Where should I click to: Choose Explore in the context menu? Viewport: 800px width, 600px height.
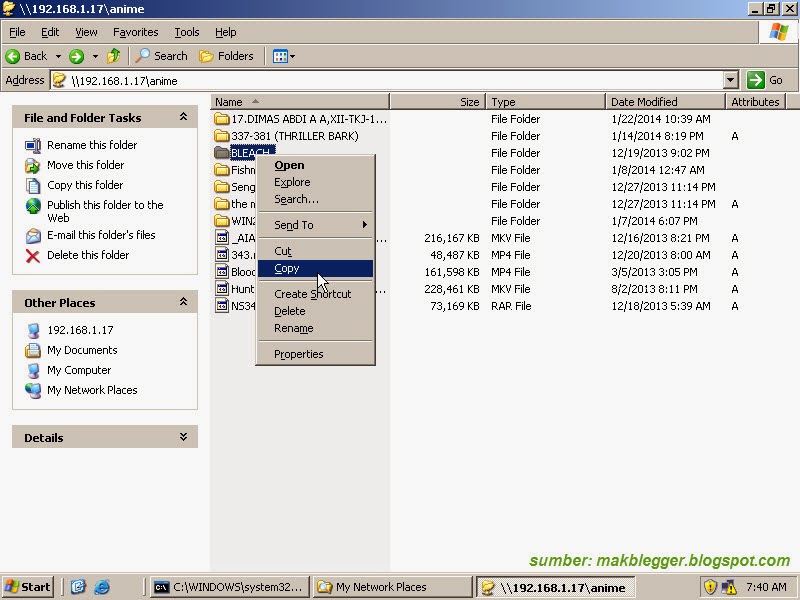[315, 182]
